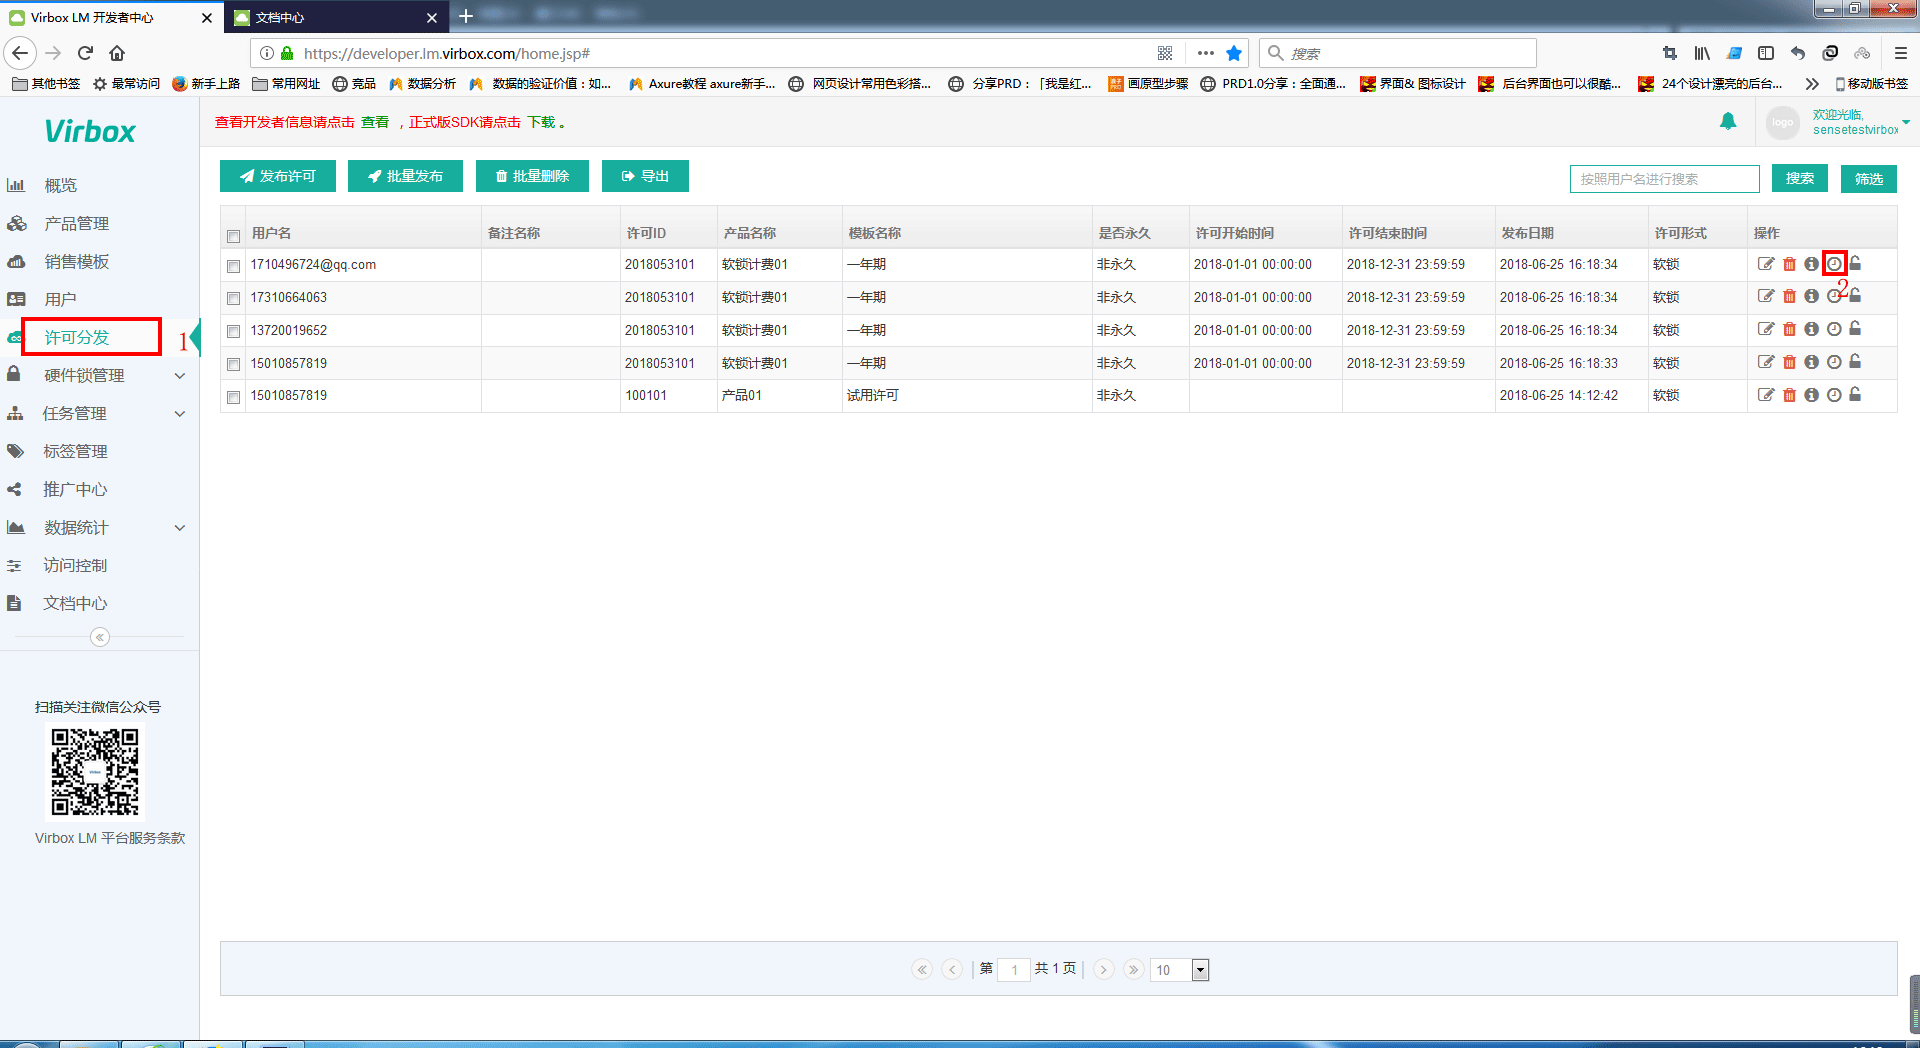Open browser library icon
This screenshot has width=1920, height=1048.
1702,53
